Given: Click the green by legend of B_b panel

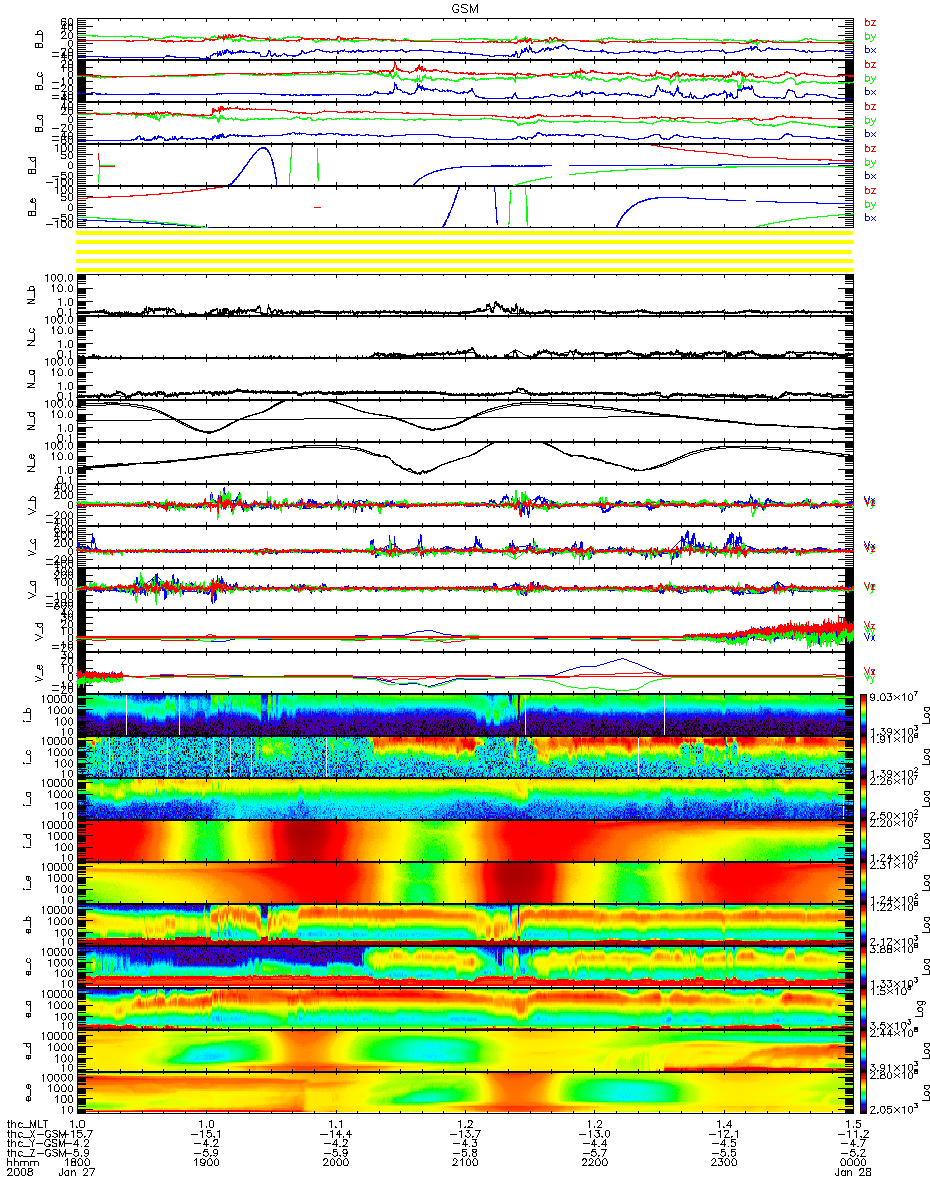Looking at the screenshot, I should click(869, 36).
